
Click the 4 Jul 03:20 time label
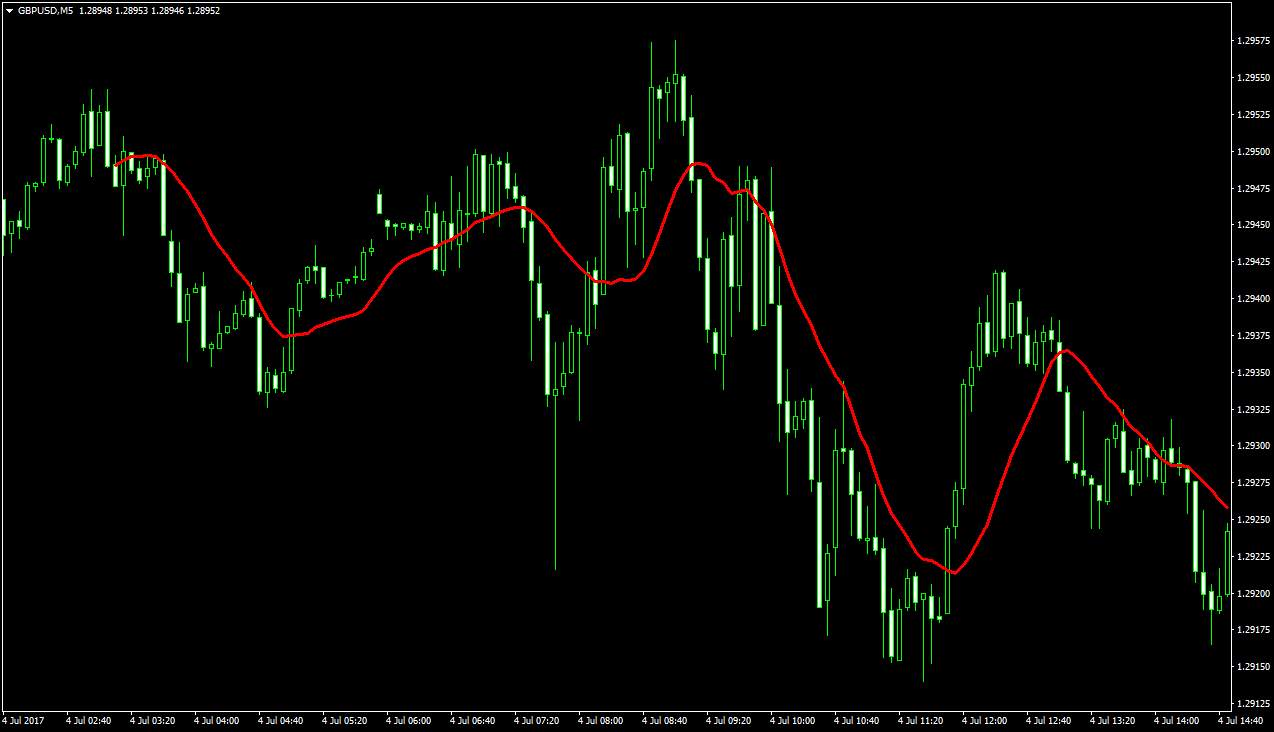point(153,720)
